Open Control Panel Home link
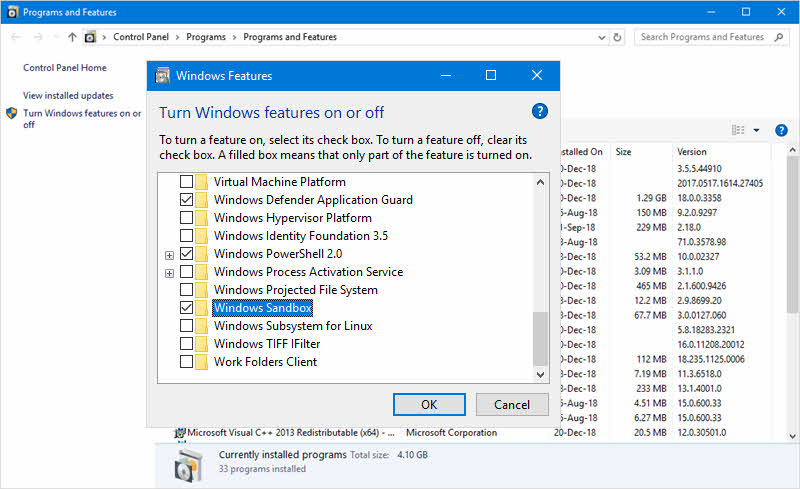The height and width of the screenshot is (489, 800). pos(65,67)
